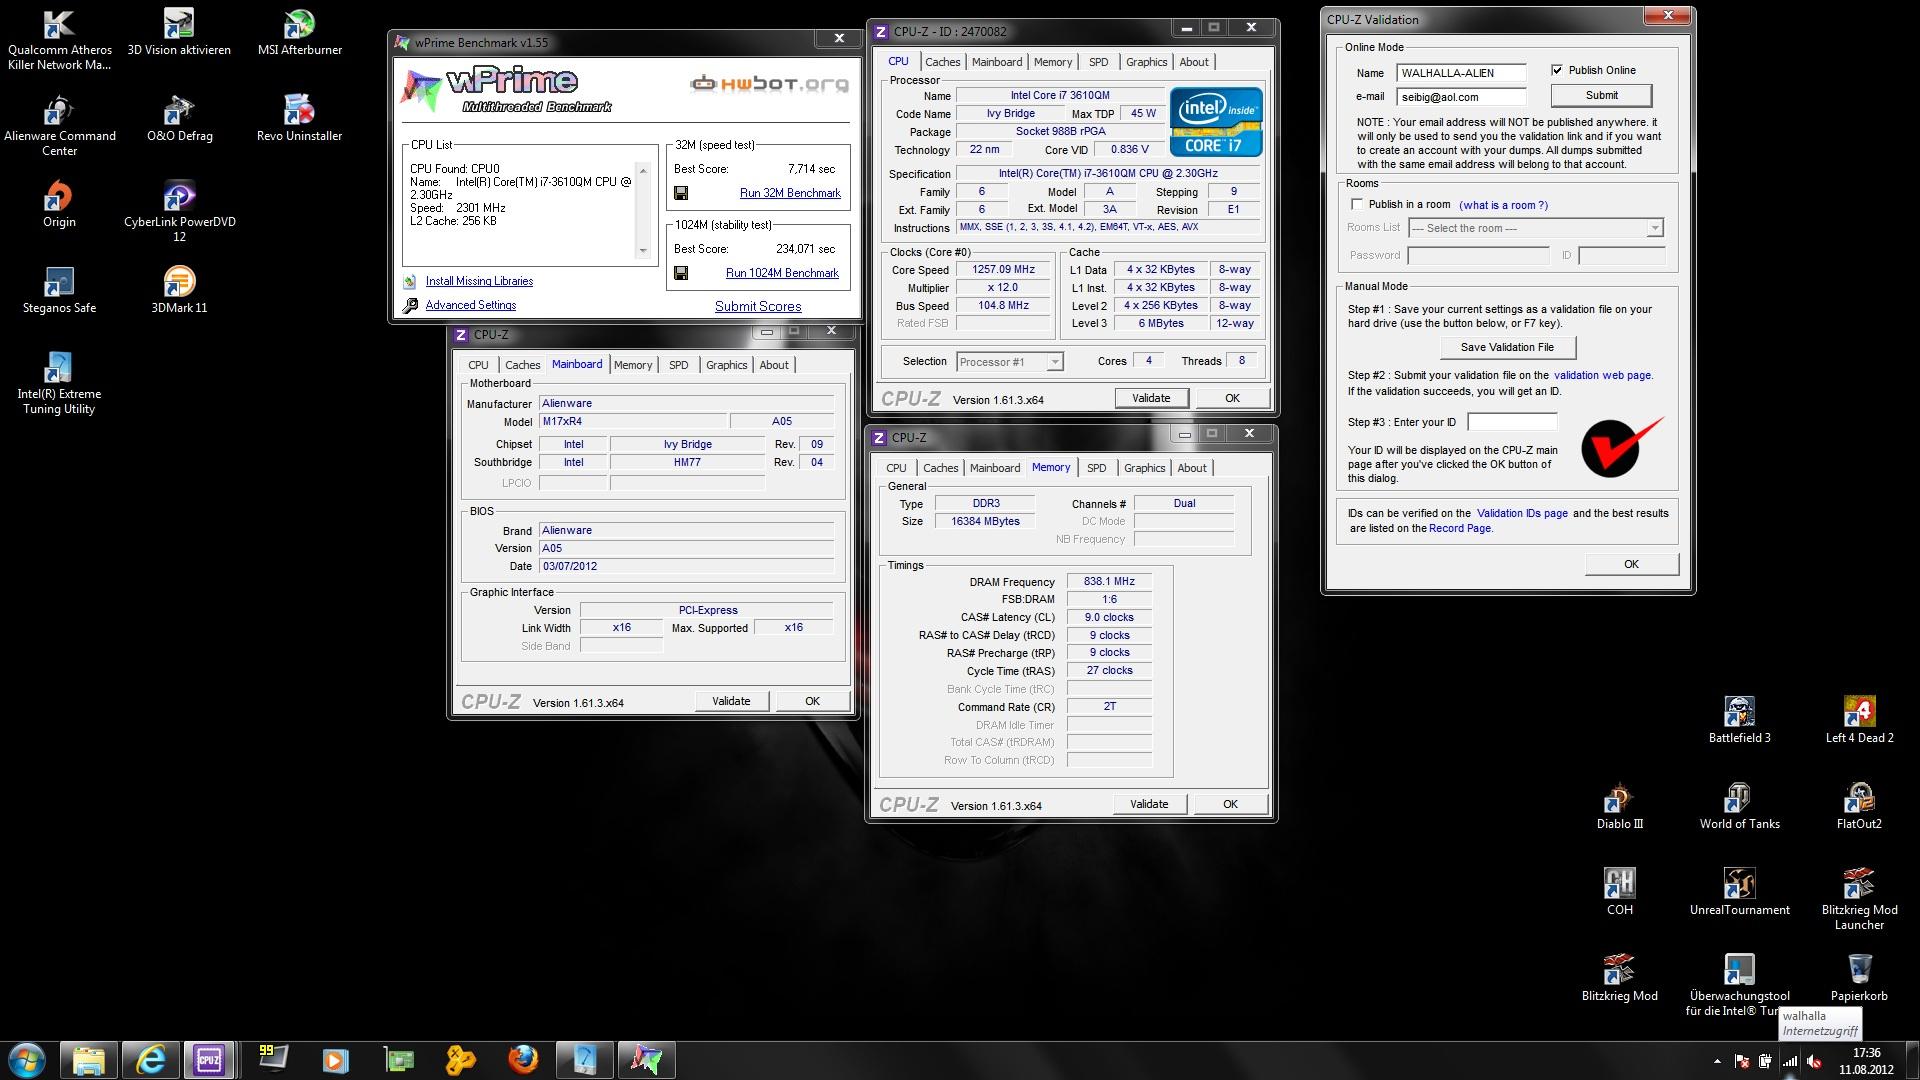Open the Processor #1 selection dropdown
Viewport: 1920px width, 1080px height.
tap(1055, 362)
